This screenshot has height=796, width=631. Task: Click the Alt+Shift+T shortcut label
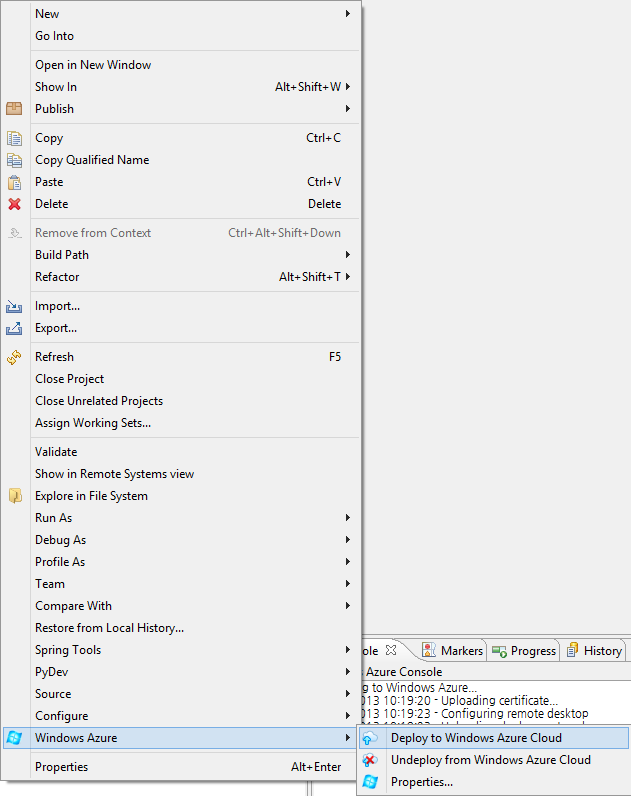pos(310,277)
